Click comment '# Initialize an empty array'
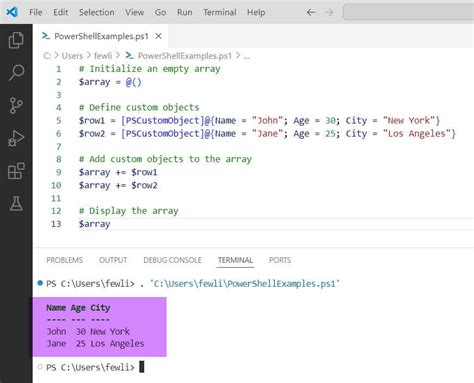The image size is (474, 383). coord(150,69)
